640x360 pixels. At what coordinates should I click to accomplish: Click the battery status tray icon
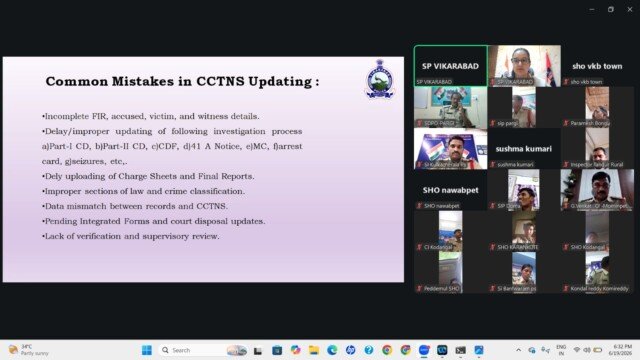pyautogui.click(x=598, y=350)
